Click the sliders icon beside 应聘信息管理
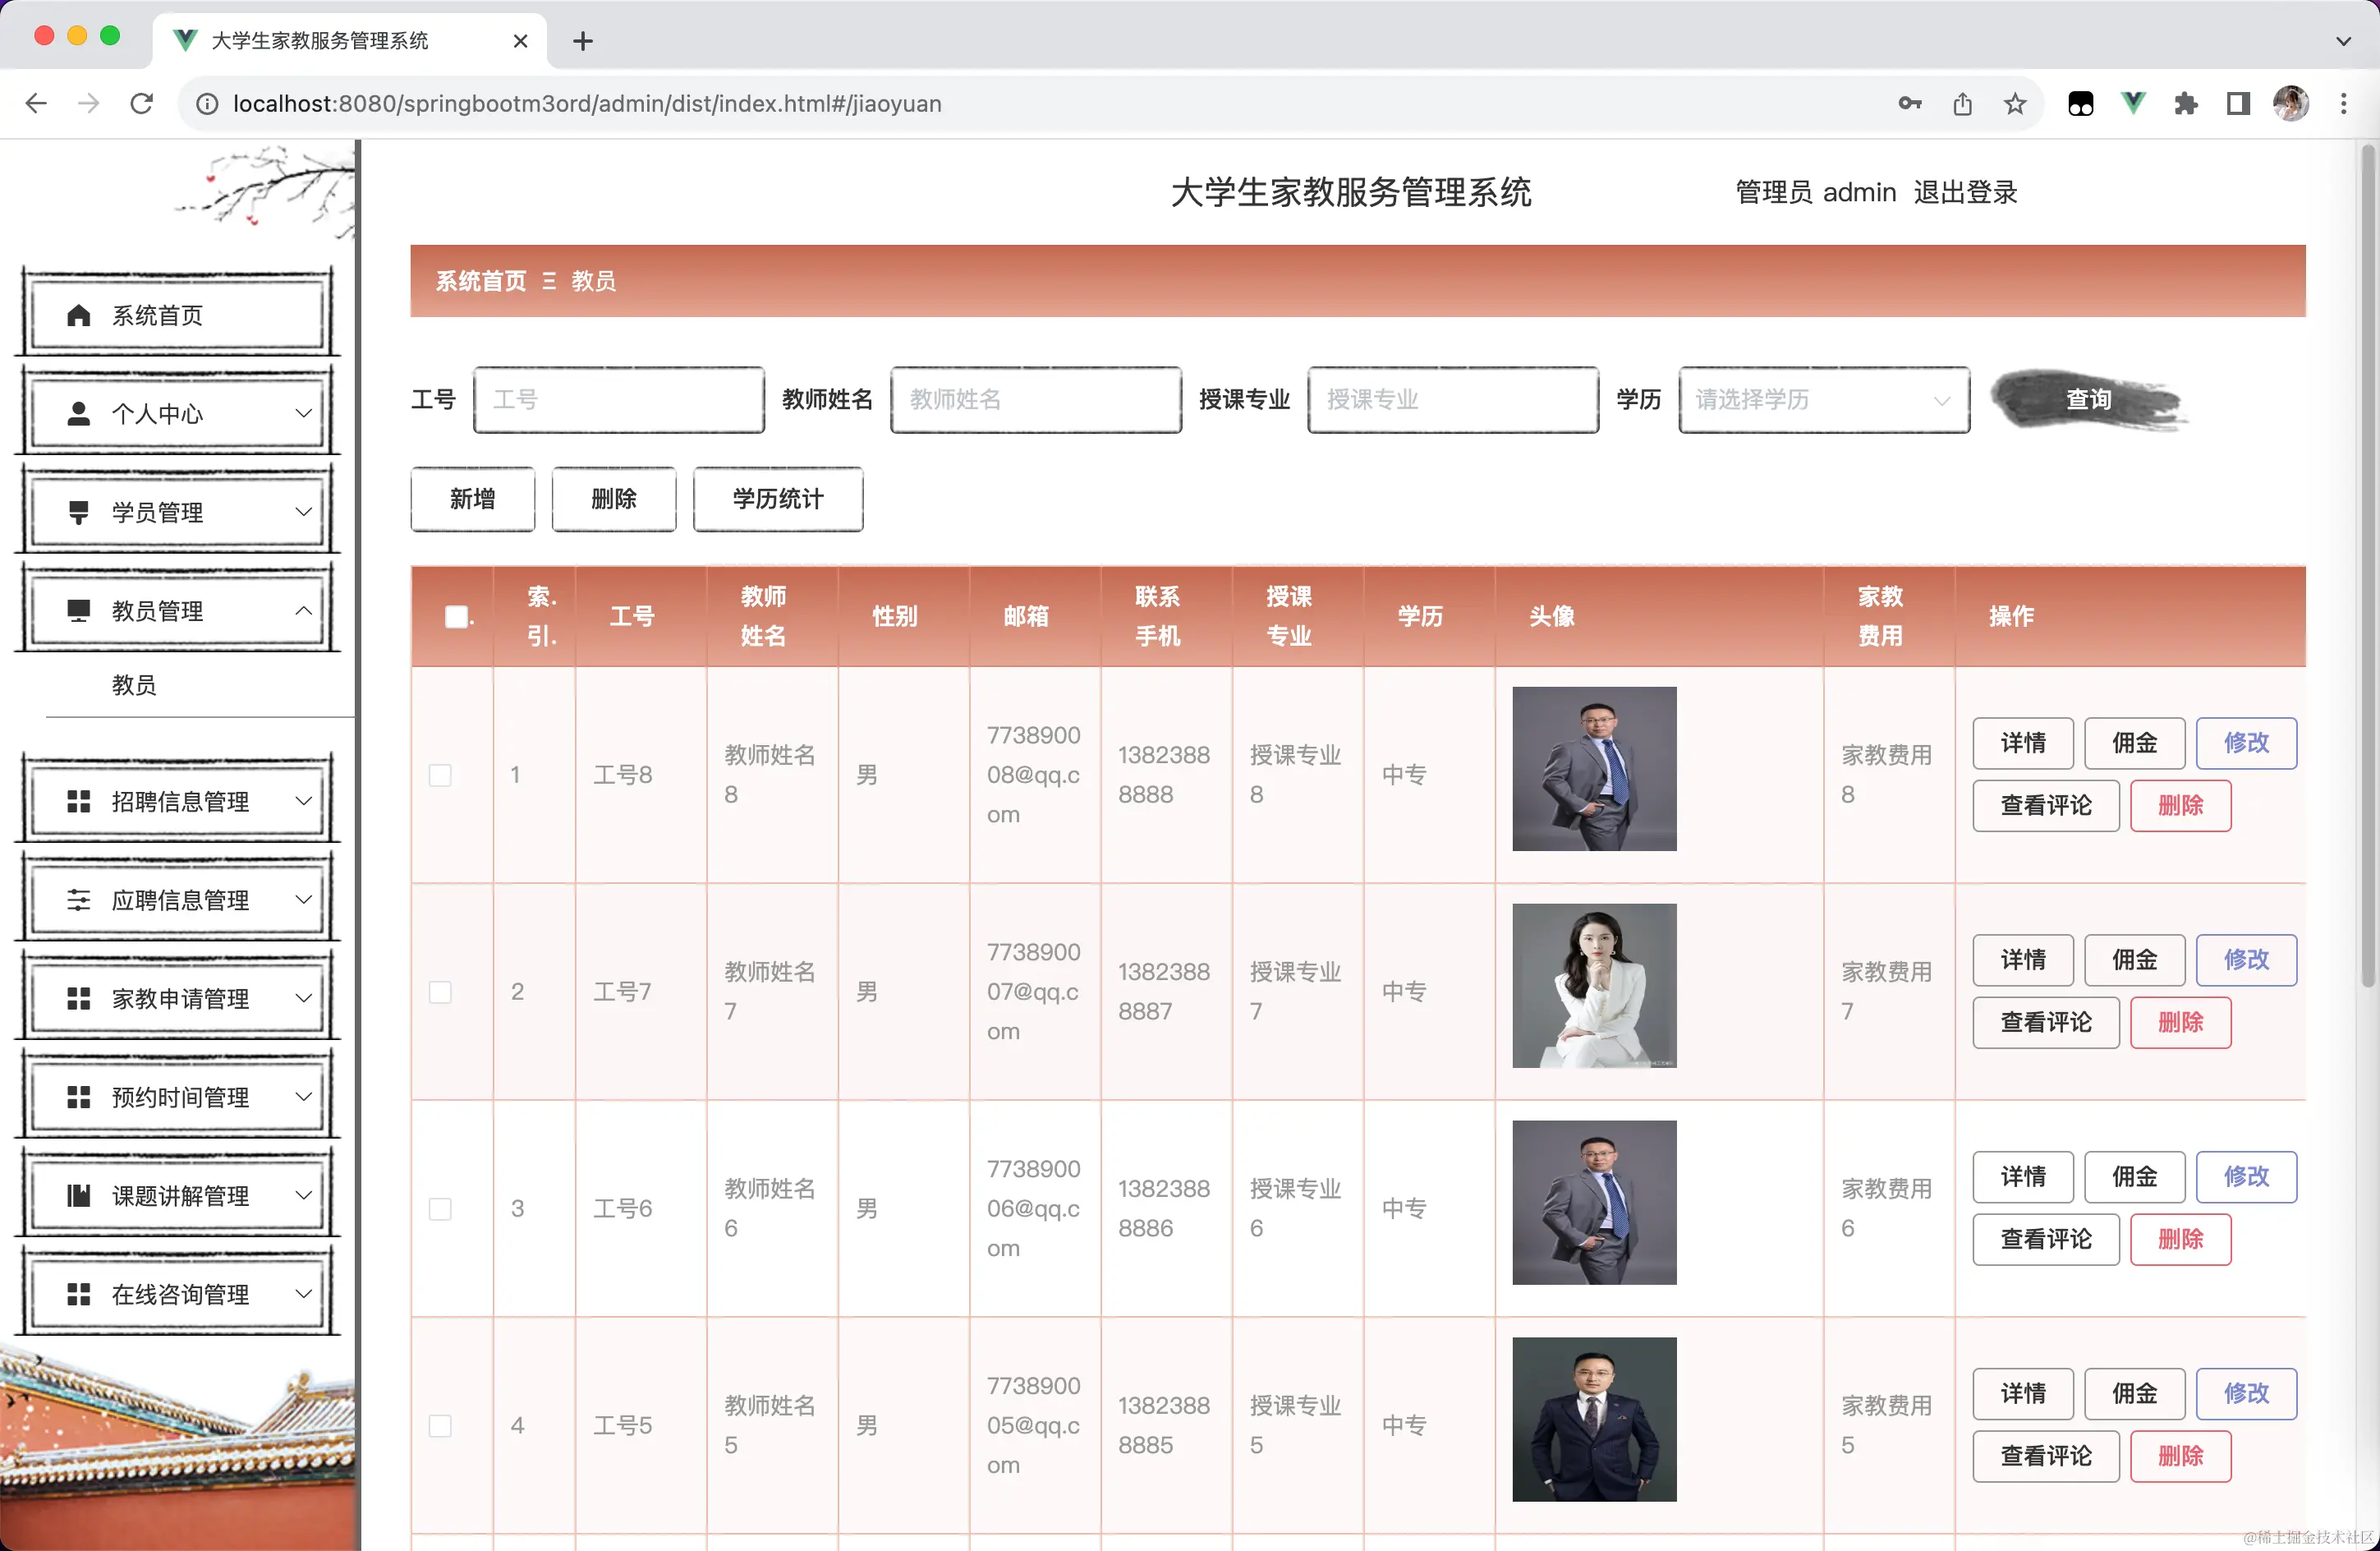 (78, 900)
